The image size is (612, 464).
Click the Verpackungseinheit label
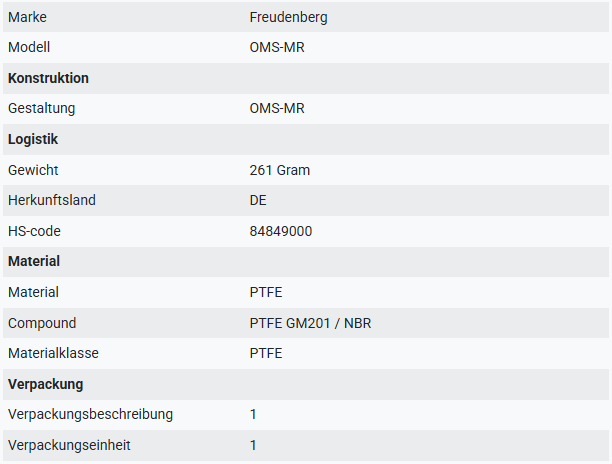click(x=69, y=445)
